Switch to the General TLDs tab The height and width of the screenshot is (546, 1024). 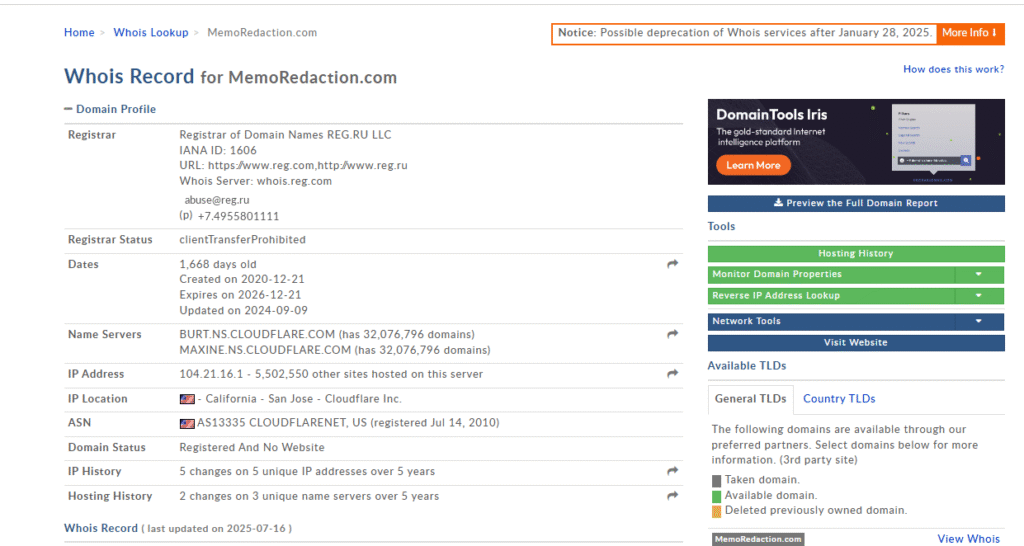750,399
